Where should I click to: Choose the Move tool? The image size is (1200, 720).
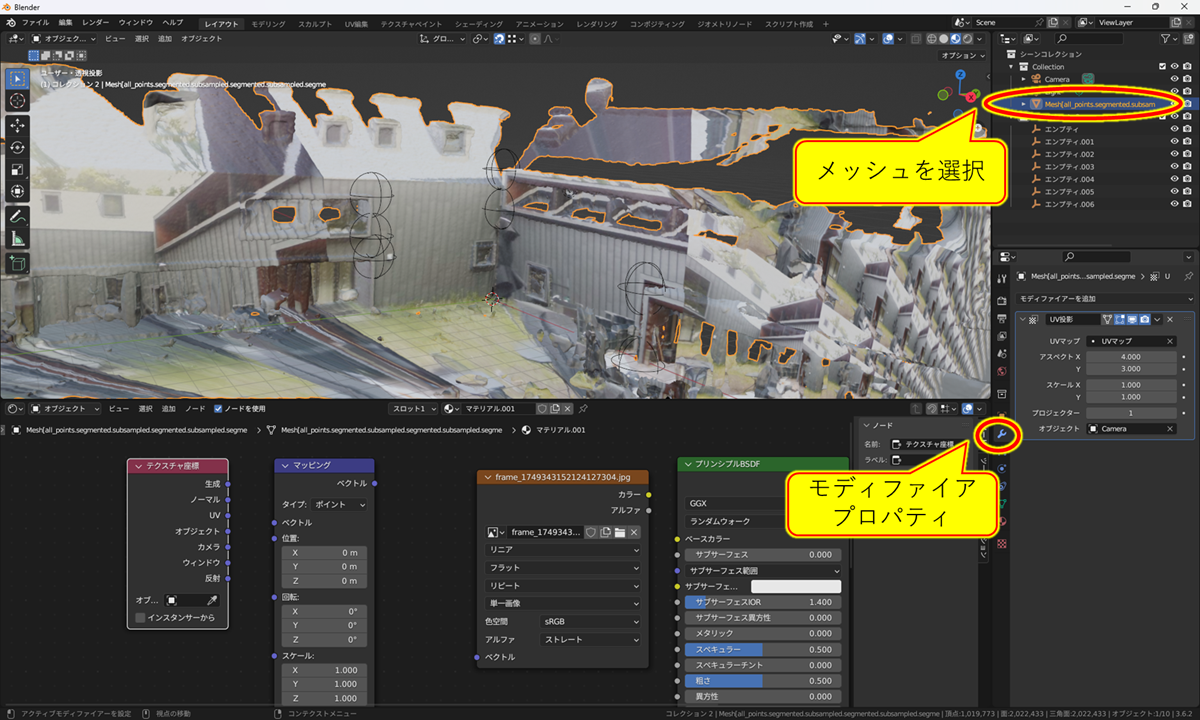point(18,126)
